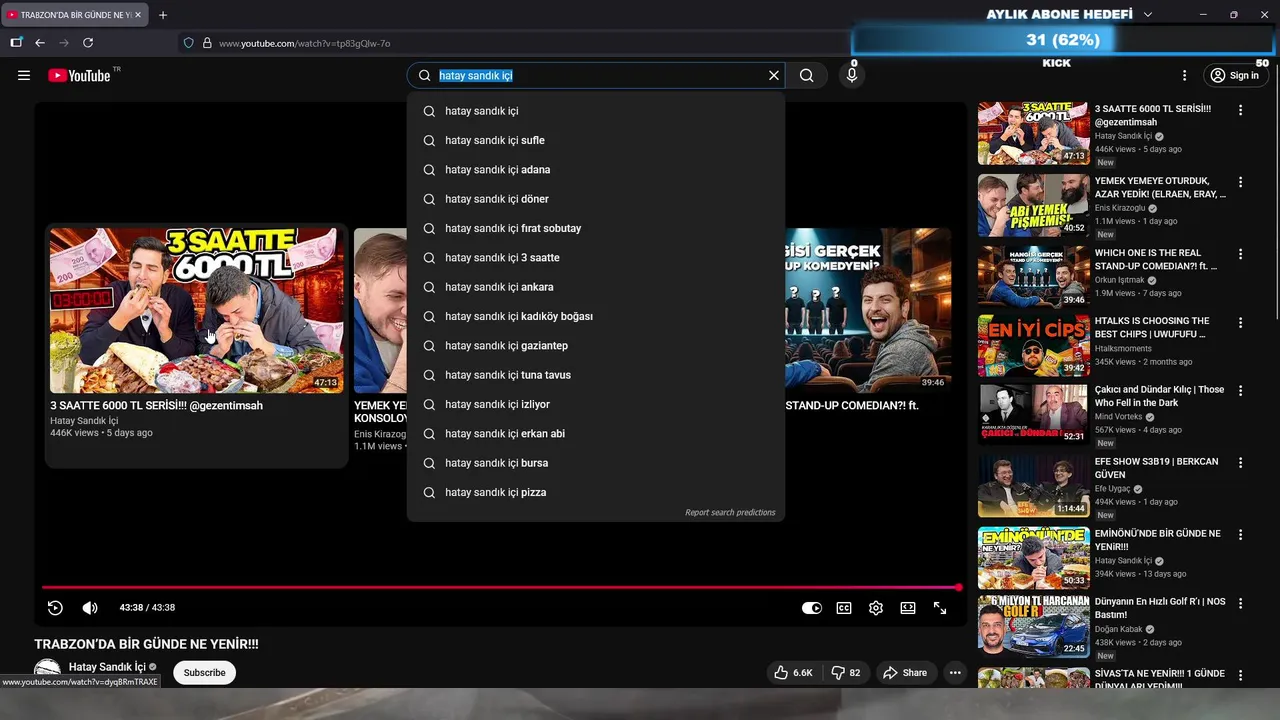Start voice search with the microphone
The height and width of the screenshot is (720, 1280).
(x=852, y=75)
